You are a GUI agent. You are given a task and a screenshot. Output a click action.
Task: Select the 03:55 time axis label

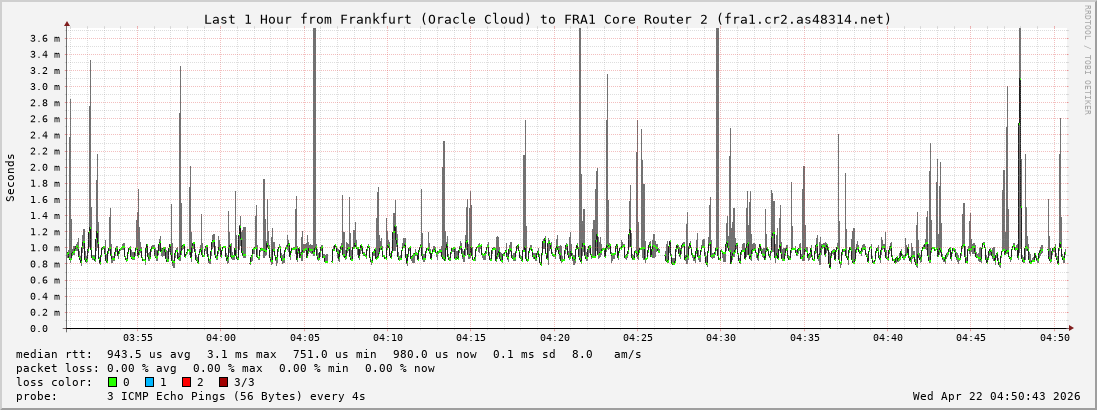tap(138, 338)
